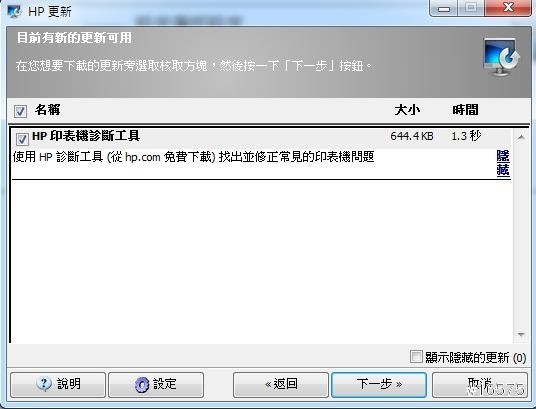The height and width of the screenshot is (409, 536).
Task: Enable 顯示隱藏的更新 checkbox
Action: click(x=416, y=357)
